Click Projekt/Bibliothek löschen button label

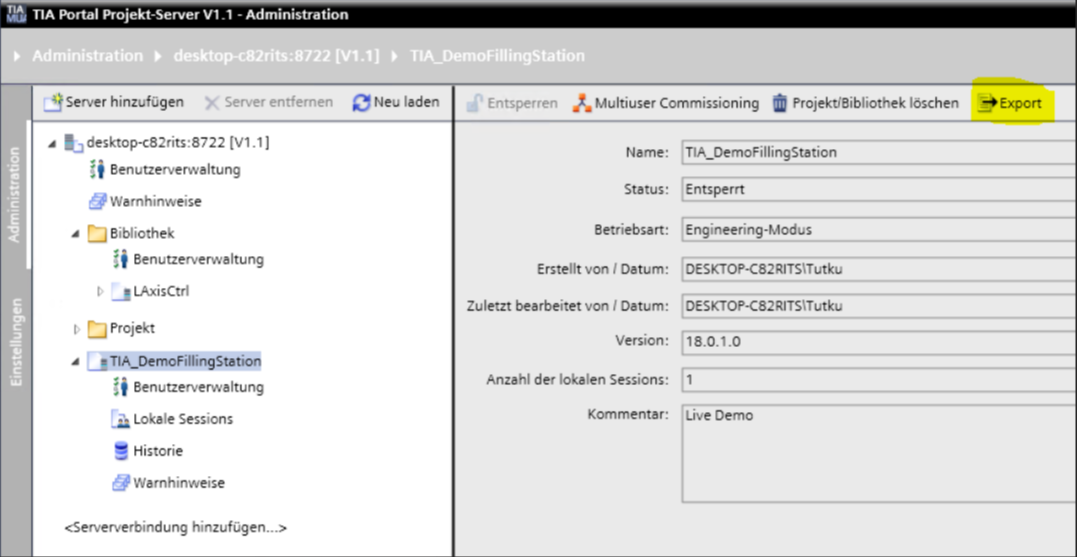click(x=876, y=104)
